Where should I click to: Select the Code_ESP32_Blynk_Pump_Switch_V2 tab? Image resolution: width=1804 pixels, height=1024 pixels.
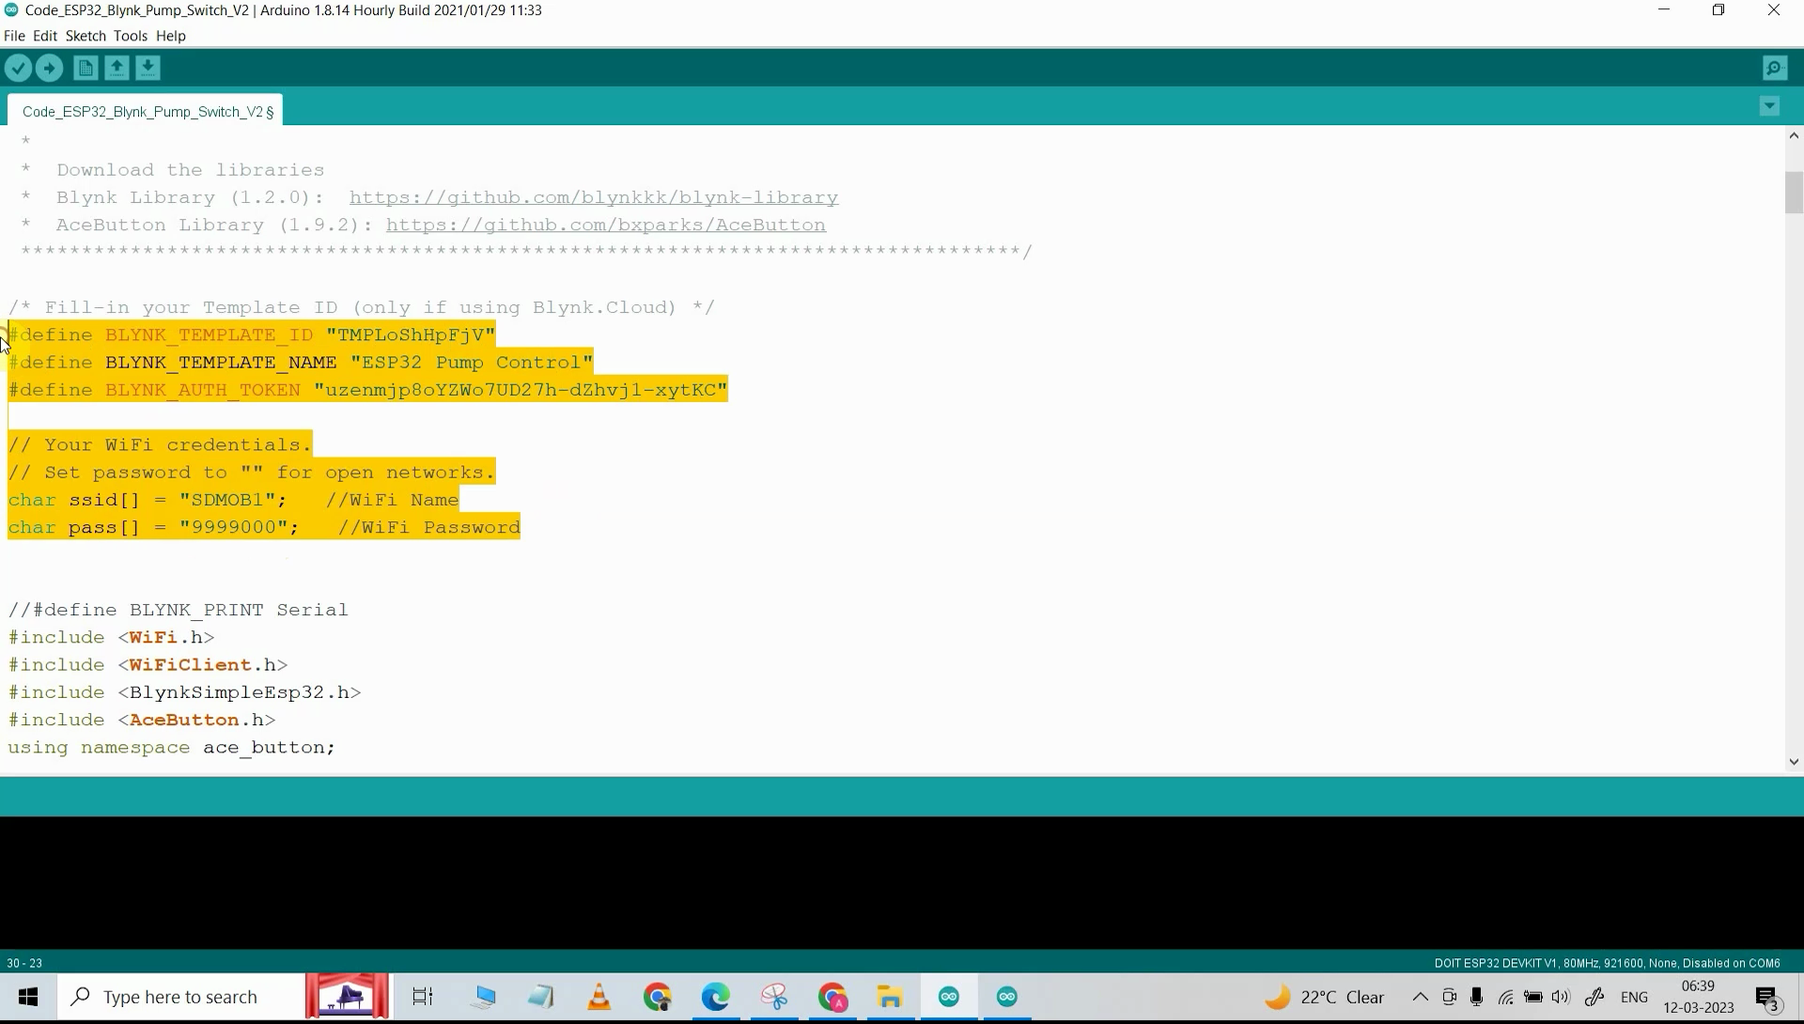click(143, 111)
